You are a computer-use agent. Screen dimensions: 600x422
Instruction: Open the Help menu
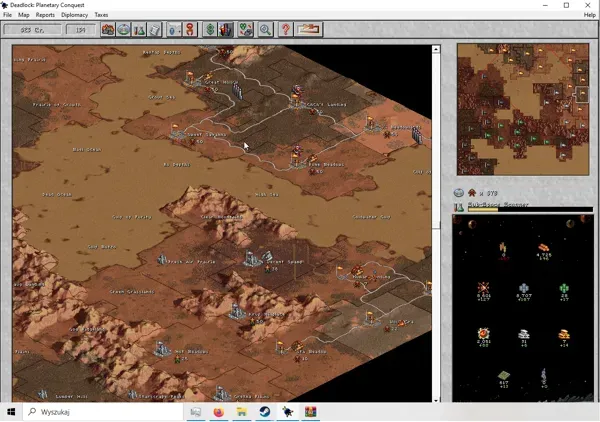tap(589, 15)
